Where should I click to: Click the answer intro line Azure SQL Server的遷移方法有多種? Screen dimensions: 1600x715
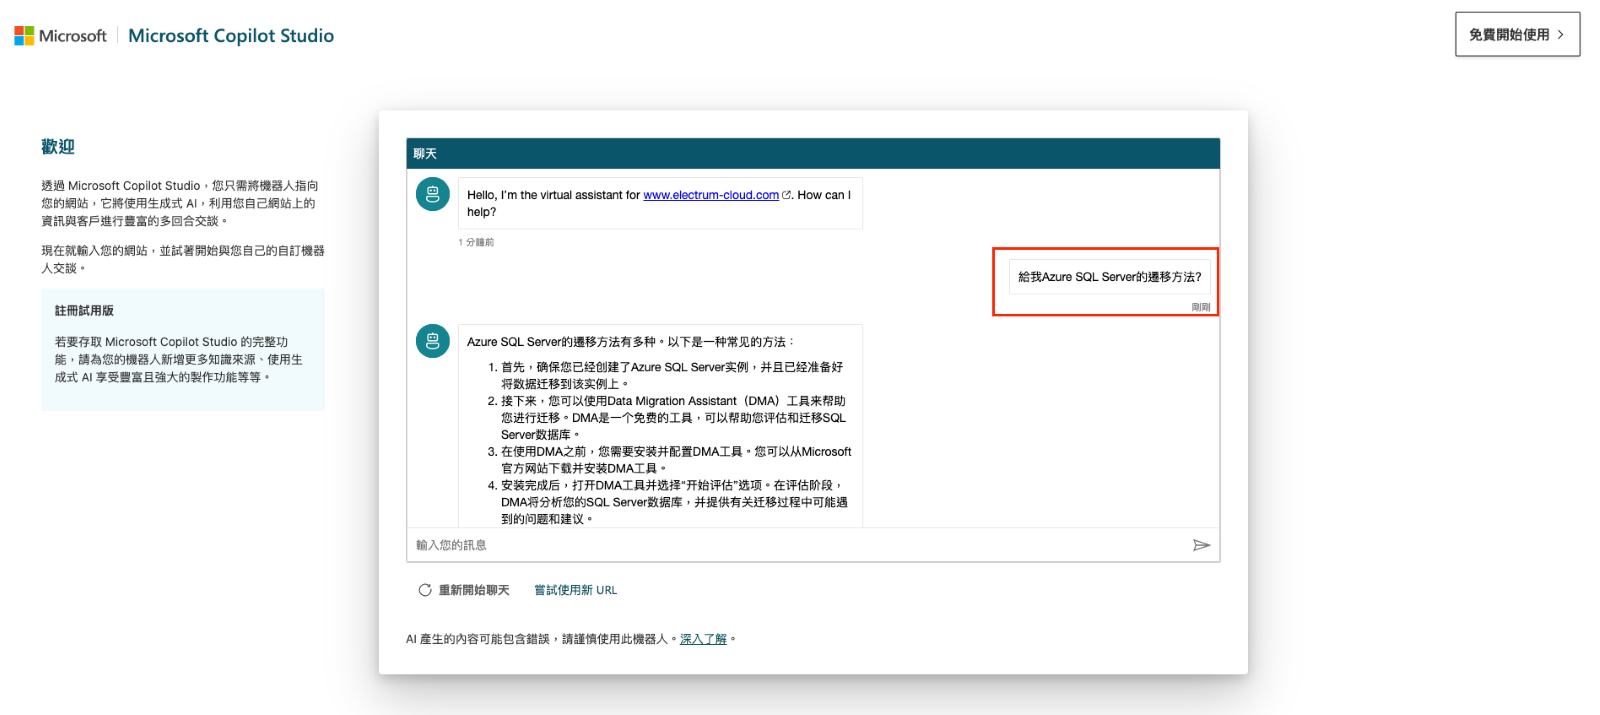point(630,342)
